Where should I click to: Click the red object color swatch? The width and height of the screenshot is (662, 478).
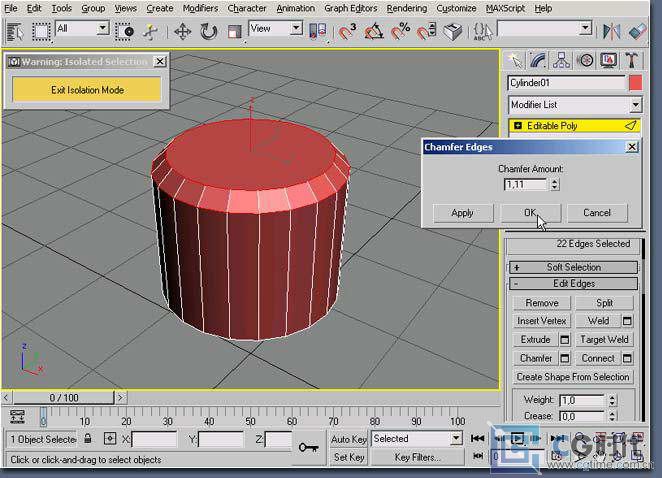point(635,83)
